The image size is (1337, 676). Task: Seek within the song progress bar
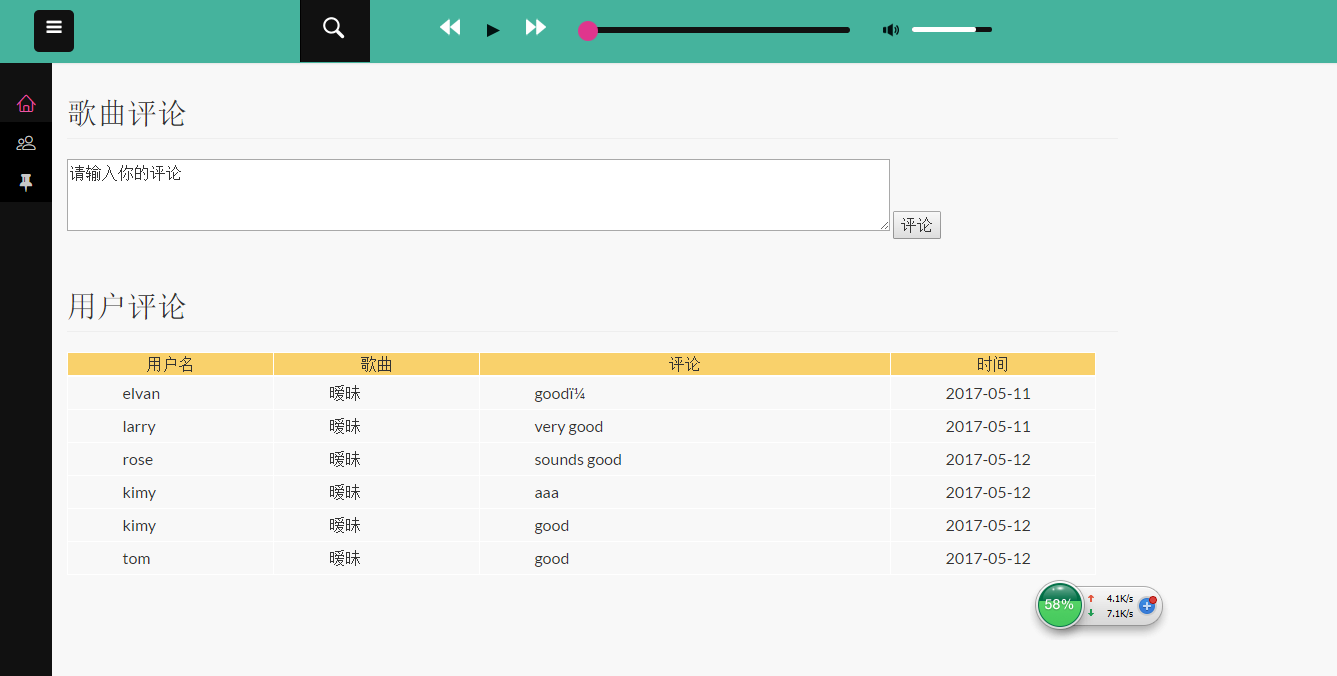tap(718, 30)
